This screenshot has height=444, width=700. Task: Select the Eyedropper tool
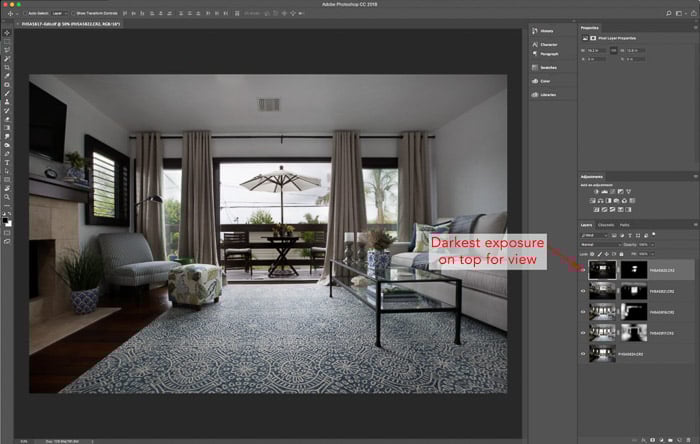click(x=7, y=76)
